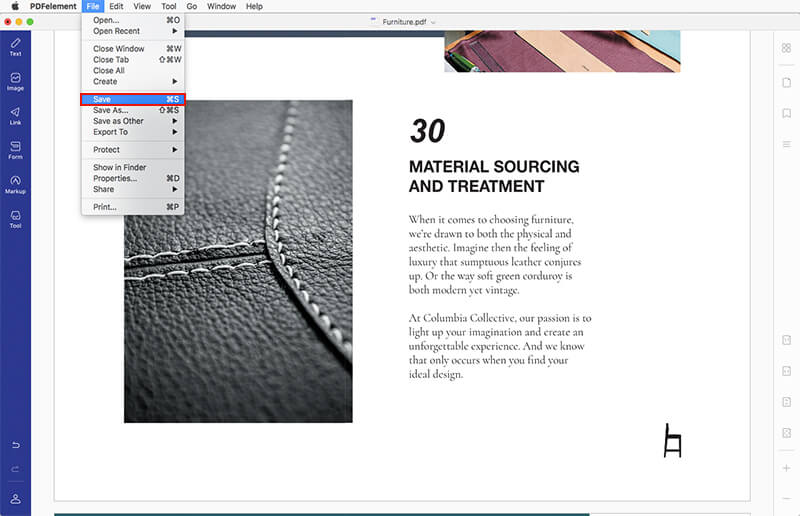
Task: Open the user account profile icon
Action: point(15,498)
